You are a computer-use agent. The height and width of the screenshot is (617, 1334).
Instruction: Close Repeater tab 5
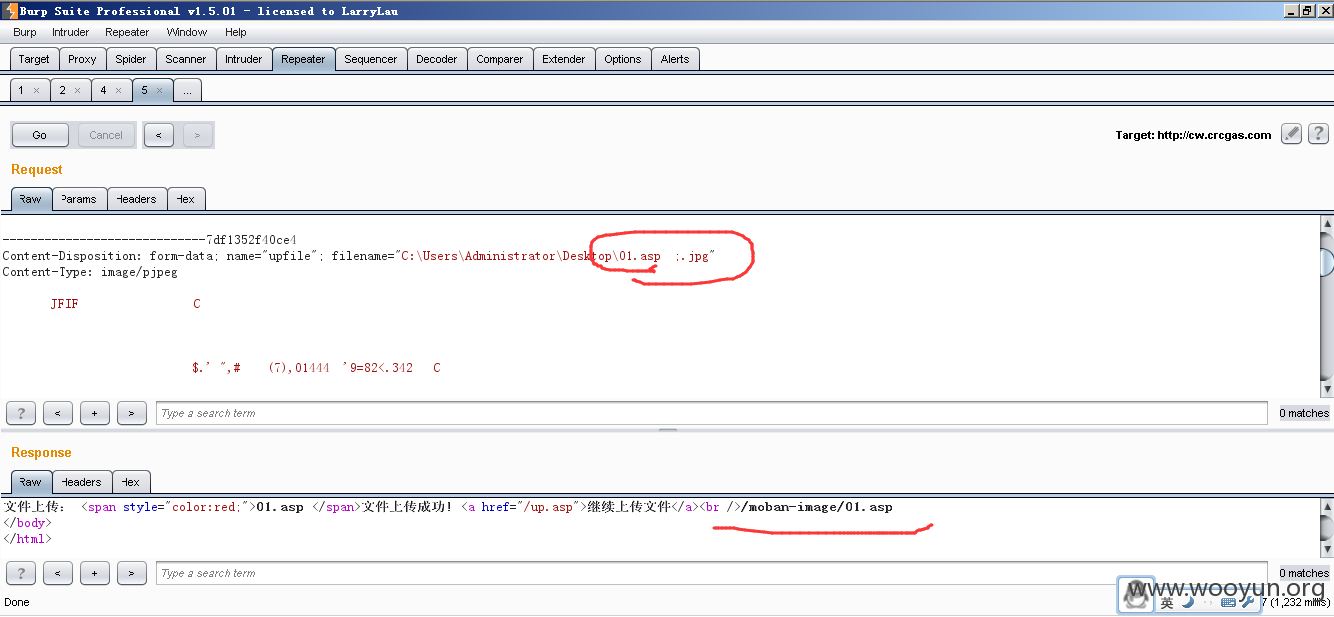tap(159, 90)
